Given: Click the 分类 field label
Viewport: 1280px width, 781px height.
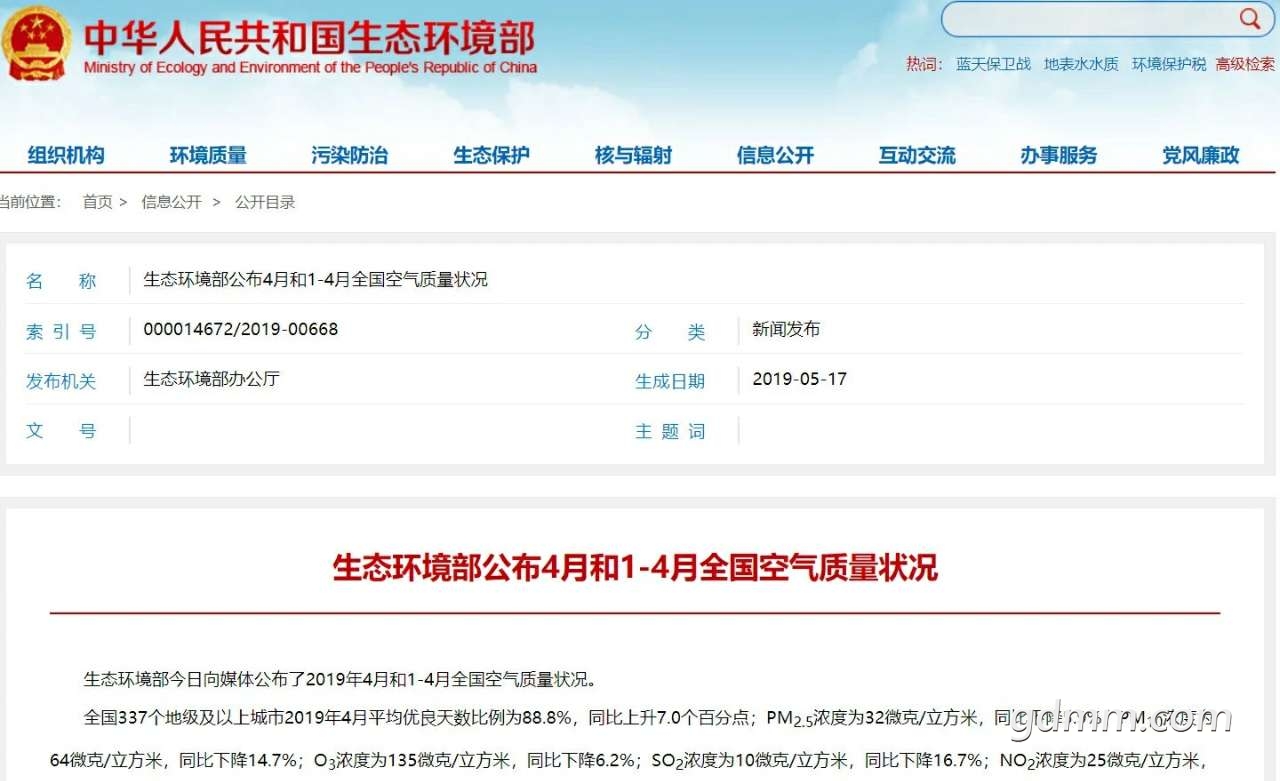Looking at the screenshot, I should click(x=670, y=332).
